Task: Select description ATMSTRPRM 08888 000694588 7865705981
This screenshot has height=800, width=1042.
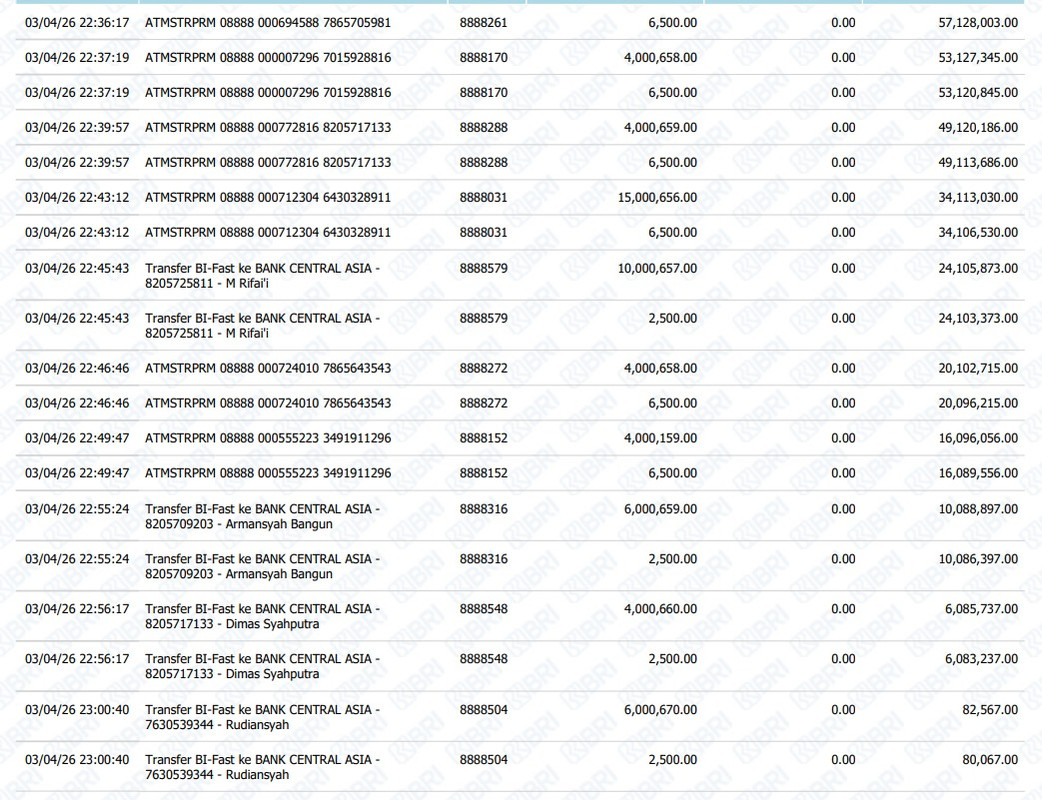Action: [x=268, y=23]
